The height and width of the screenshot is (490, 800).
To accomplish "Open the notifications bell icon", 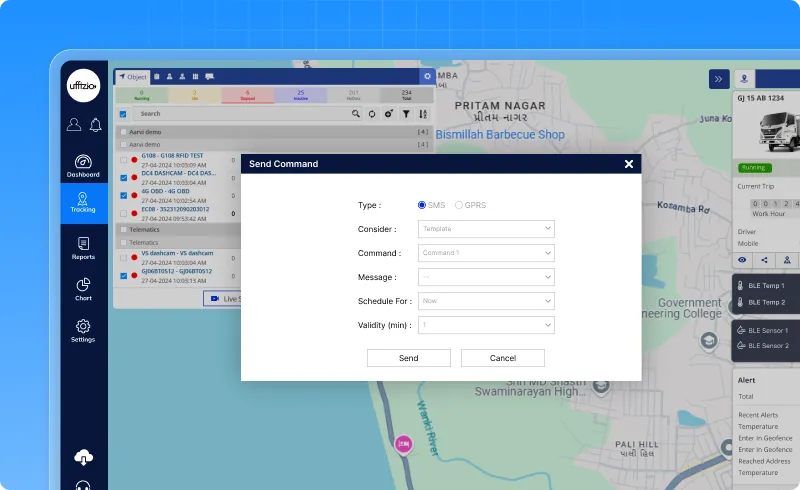I will (x=96, y=125).
